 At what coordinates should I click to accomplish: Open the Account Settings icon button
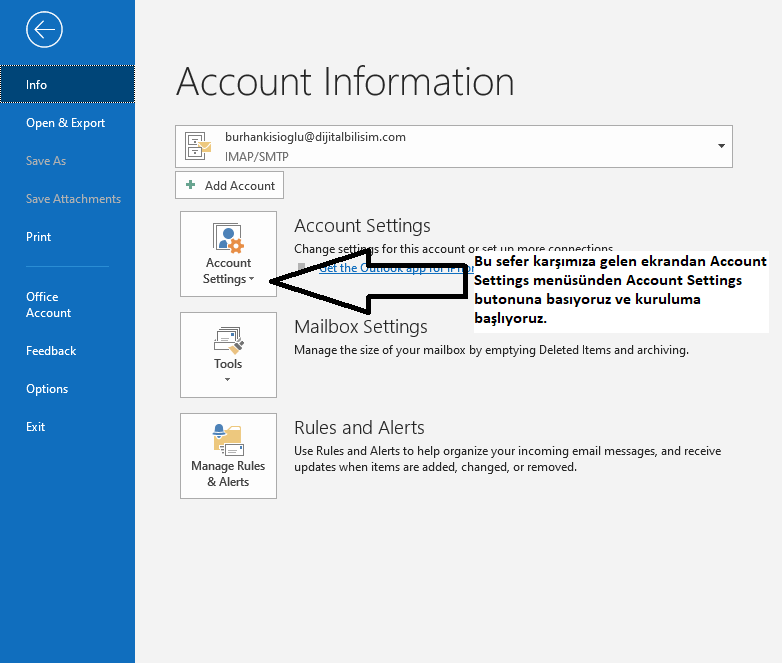click(228, 241)
